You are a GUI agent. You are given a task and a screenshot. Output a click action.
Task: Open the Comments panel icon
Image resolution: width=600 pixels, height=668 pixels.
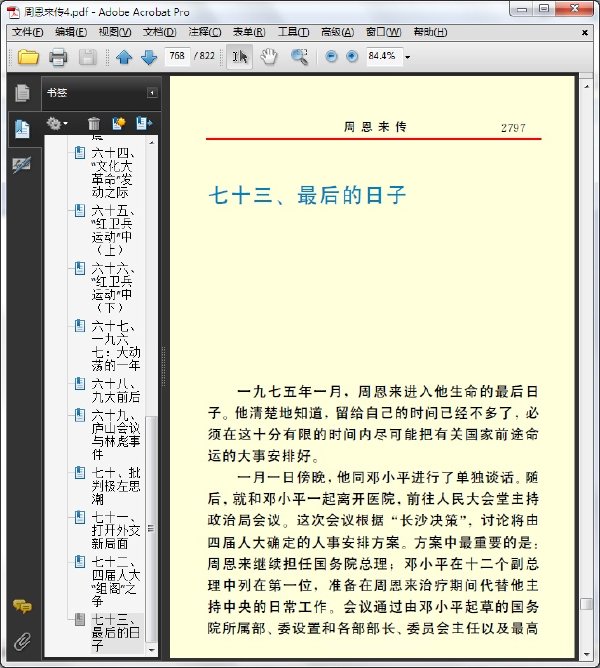point(22,606)
